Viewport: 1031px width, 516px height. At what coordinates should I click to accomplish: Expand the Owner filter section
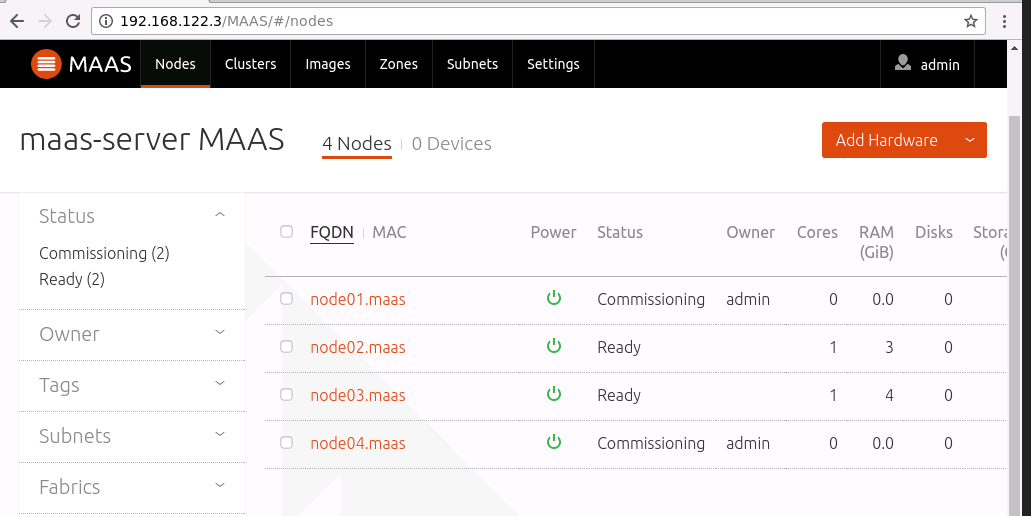(x=220, y=333)
